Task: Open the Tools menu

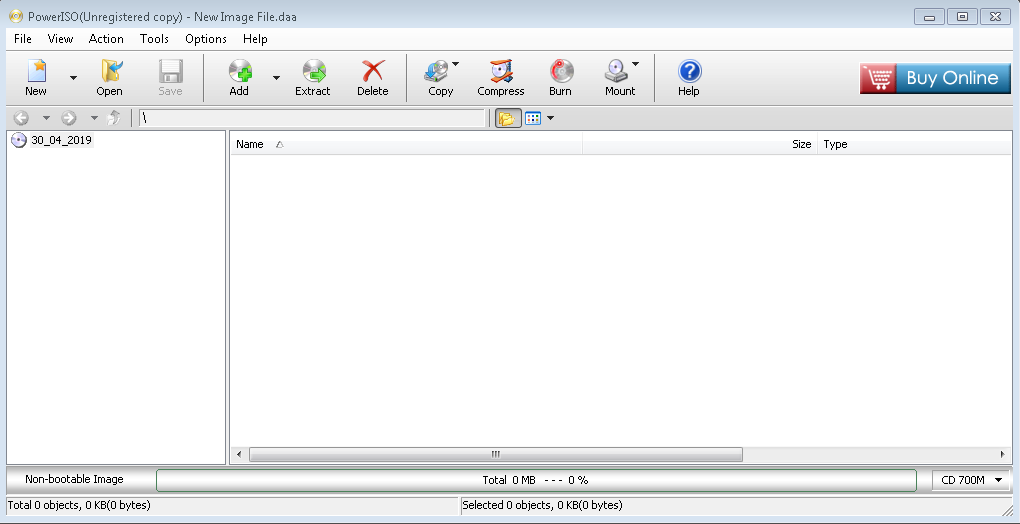Action: [x=154, y=39]
